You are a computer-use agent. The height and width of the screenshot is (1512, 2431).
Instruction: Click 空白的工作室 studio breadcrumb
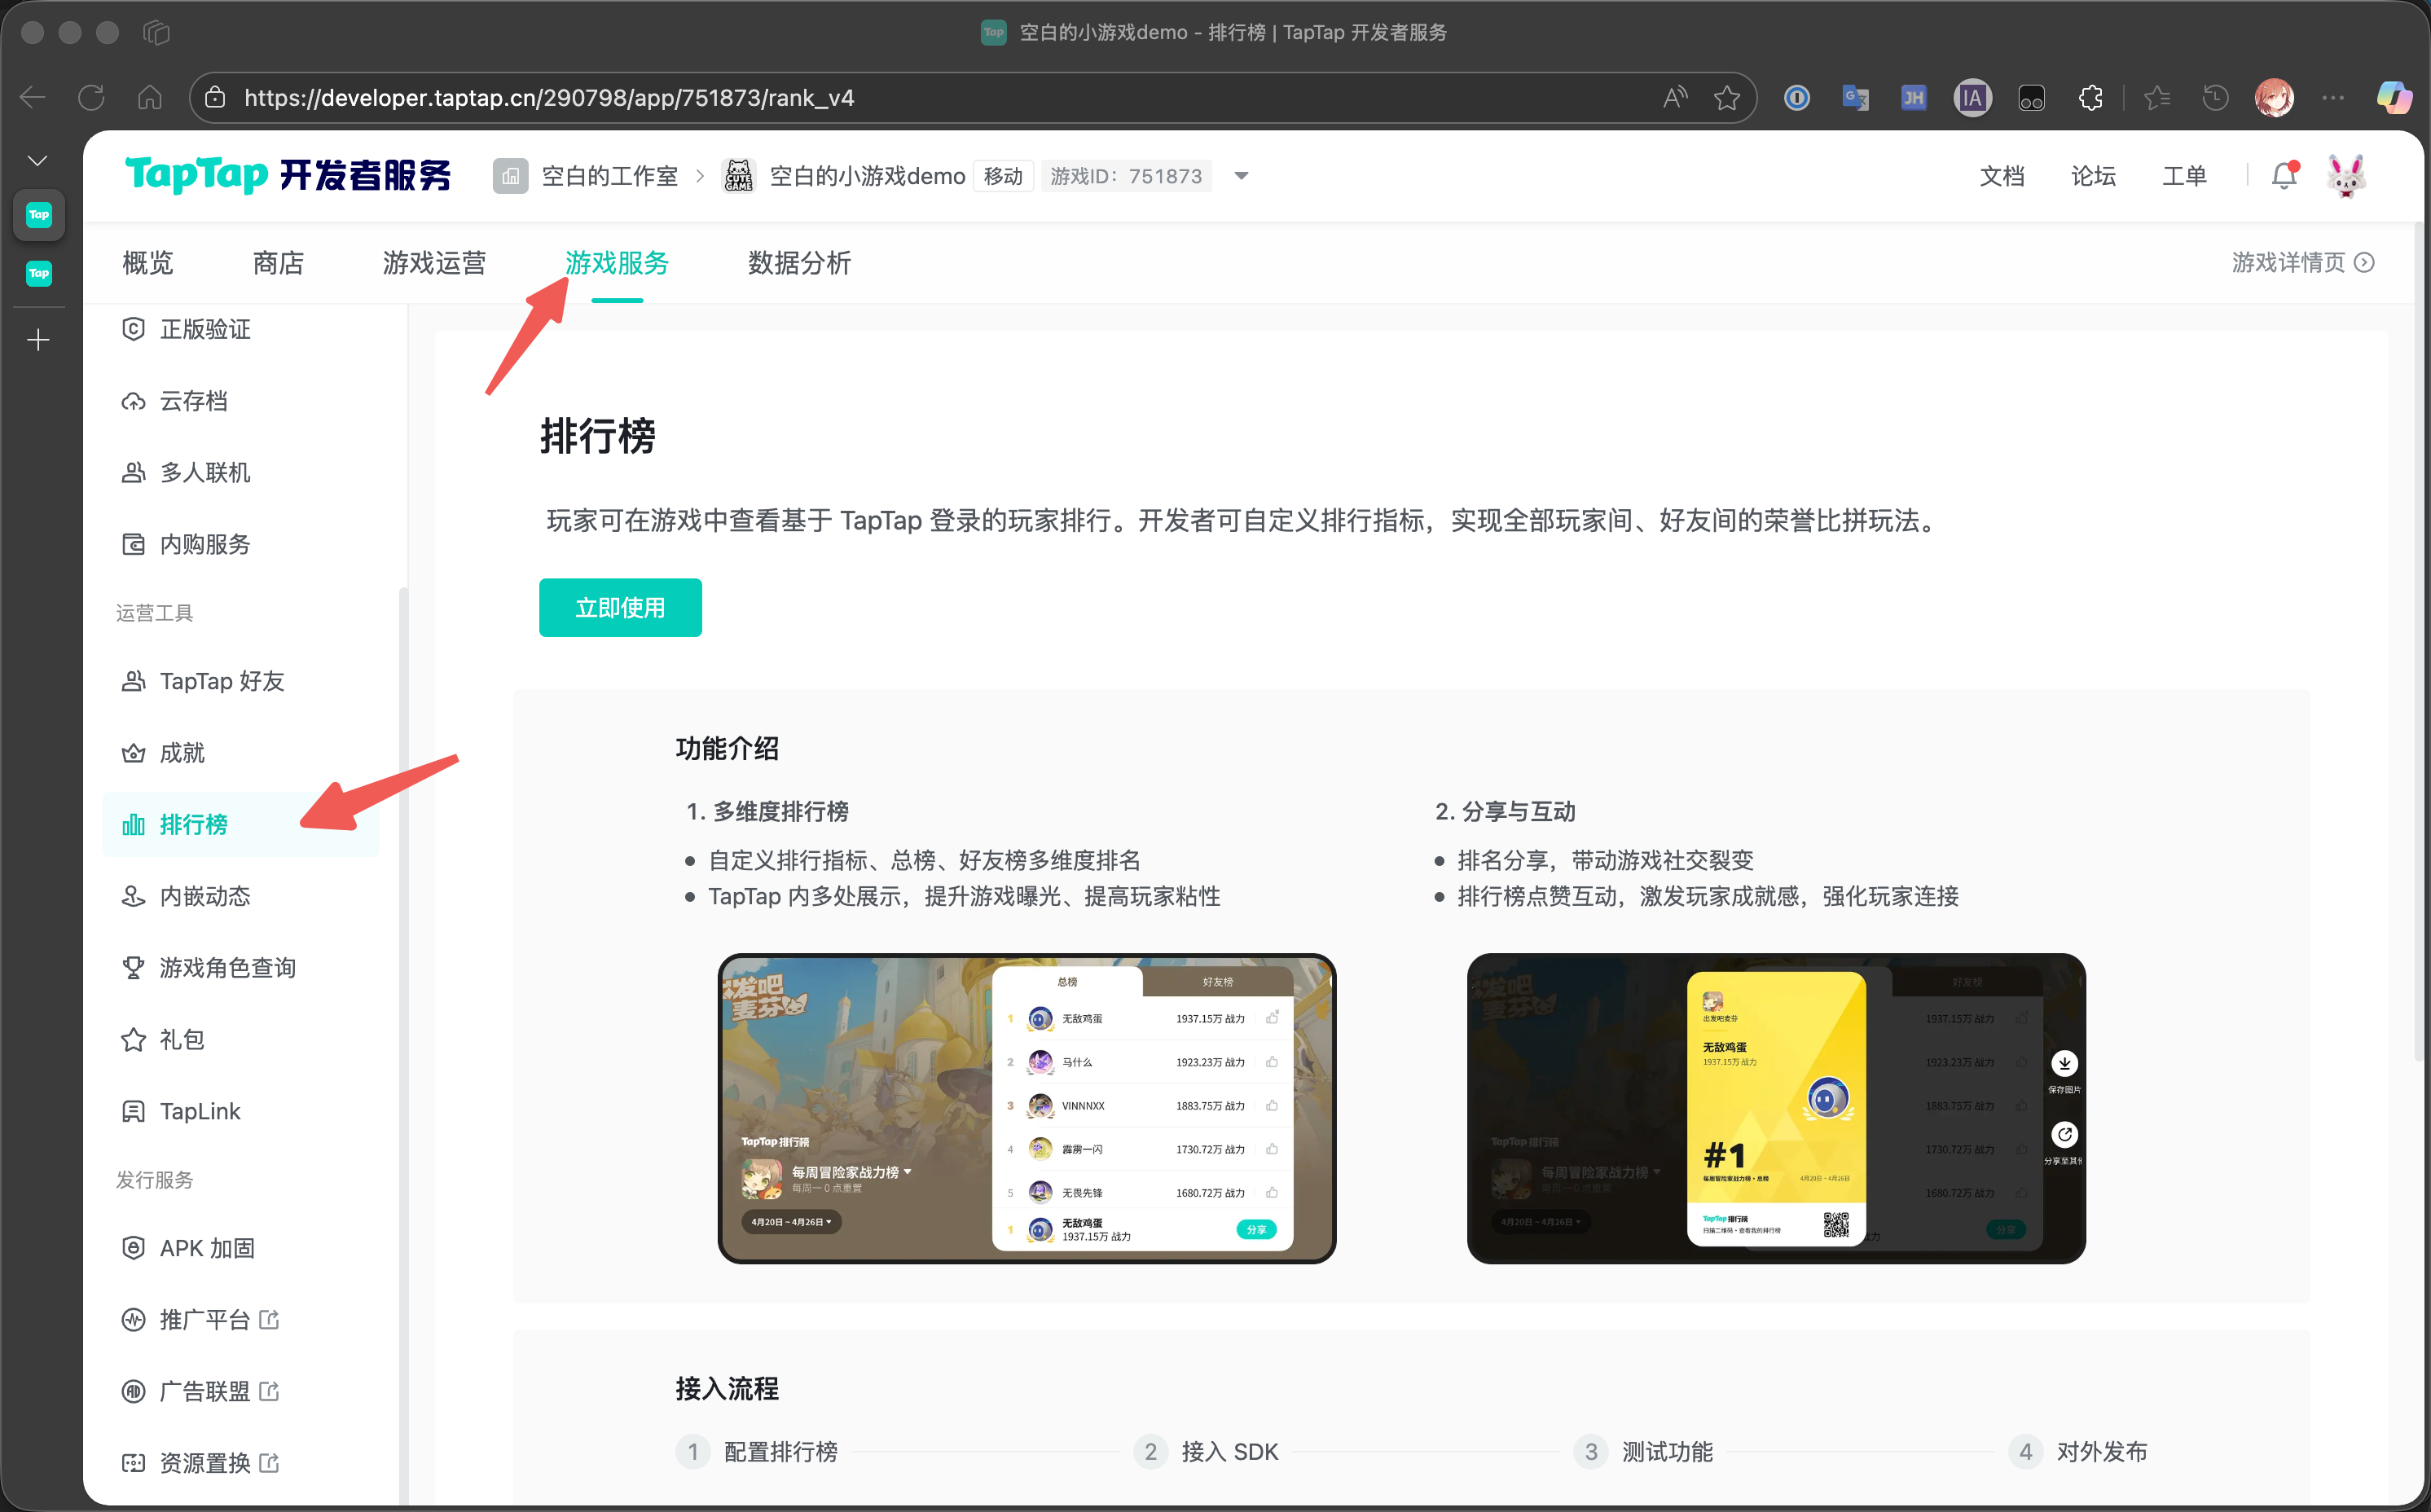point(609,176)
